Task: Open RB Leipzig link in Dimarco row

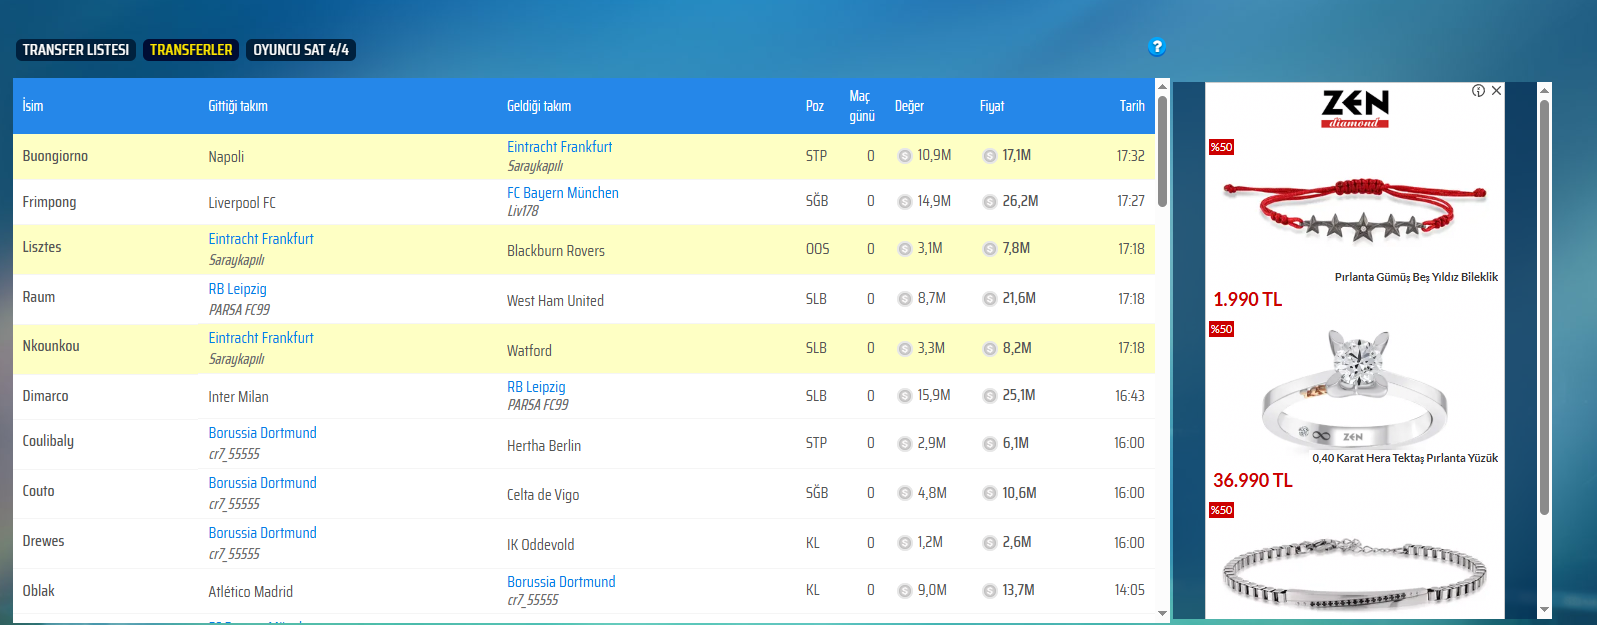Action: tap(536, 387)
